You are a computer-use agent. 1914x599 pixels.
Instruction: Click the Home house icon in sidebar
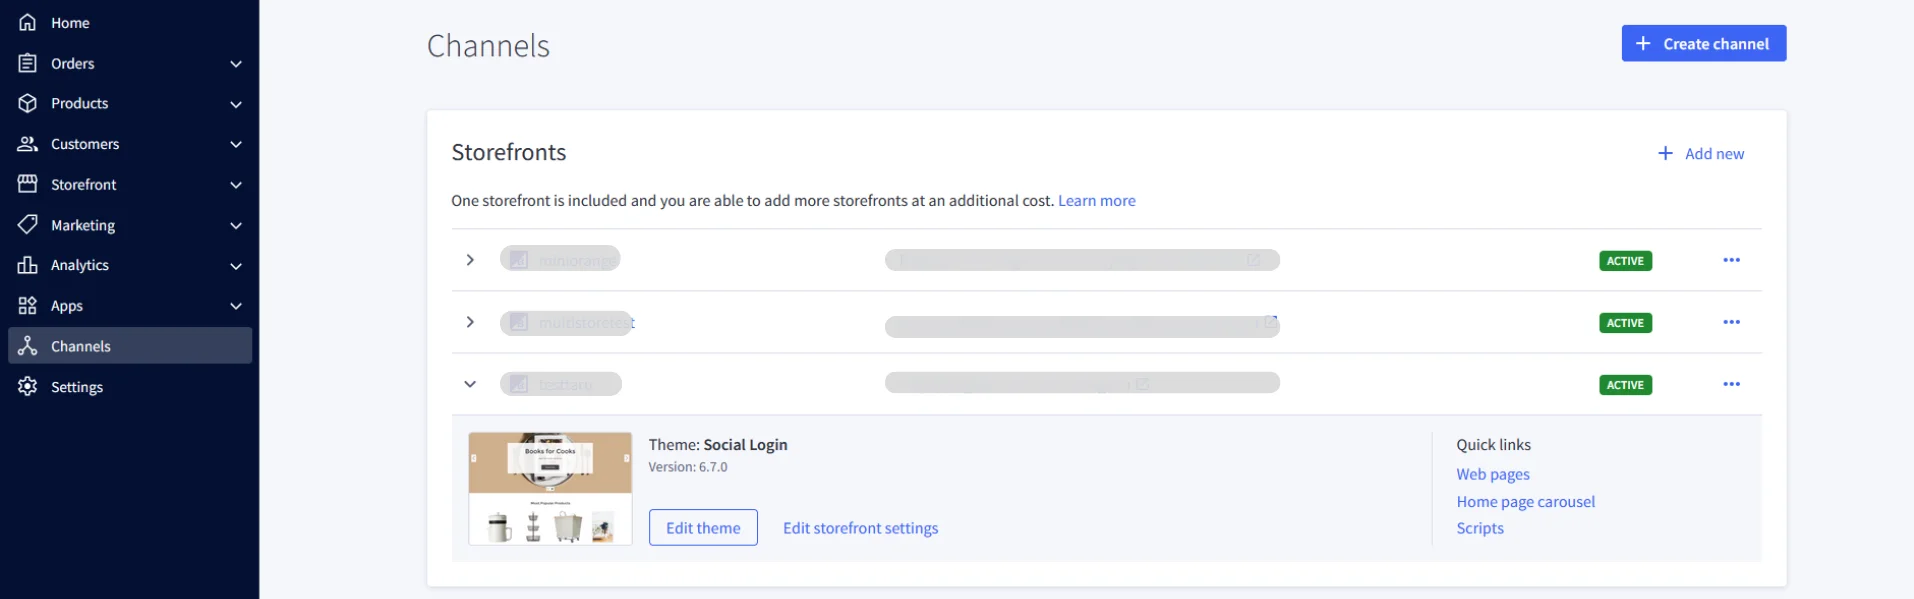(28, 22)
